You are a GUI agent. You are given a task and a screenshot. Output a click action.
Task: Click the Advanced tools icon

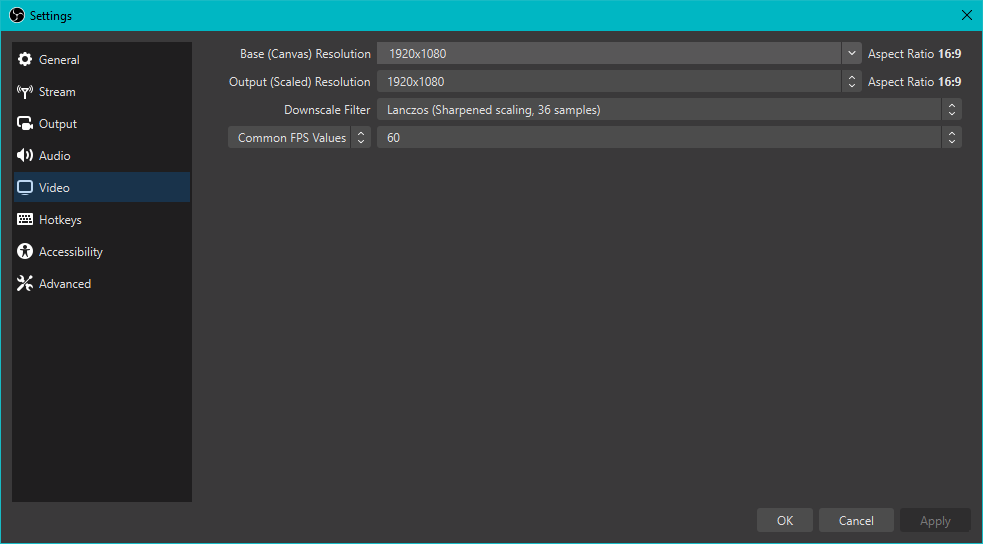25,284
